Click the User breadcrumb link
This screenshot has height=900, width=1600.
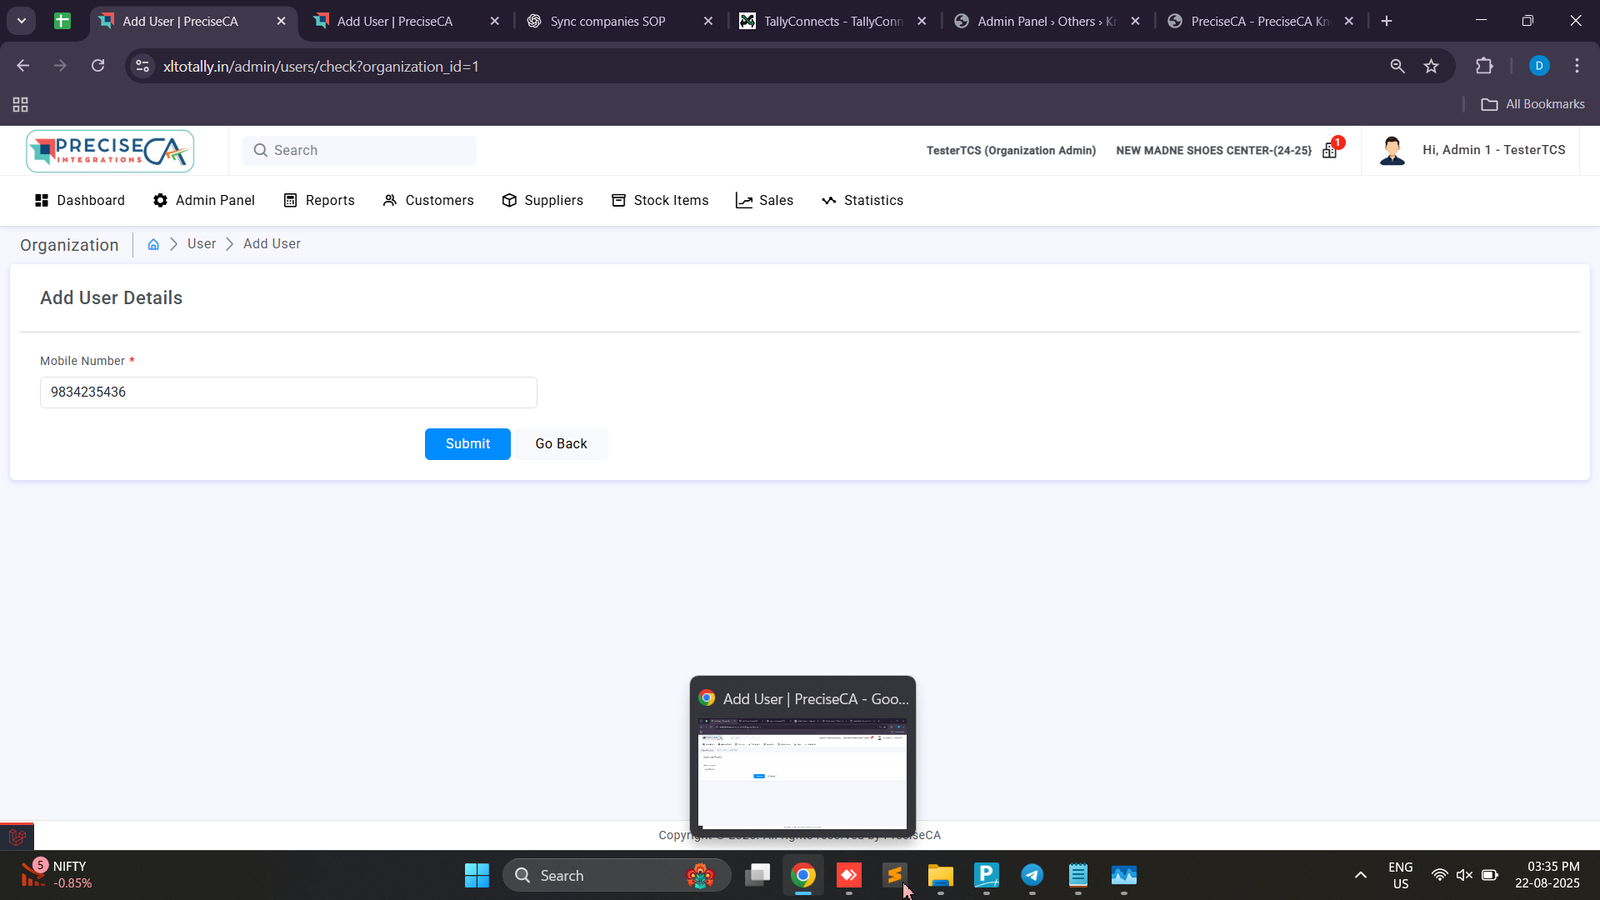[x=201, y=244]
